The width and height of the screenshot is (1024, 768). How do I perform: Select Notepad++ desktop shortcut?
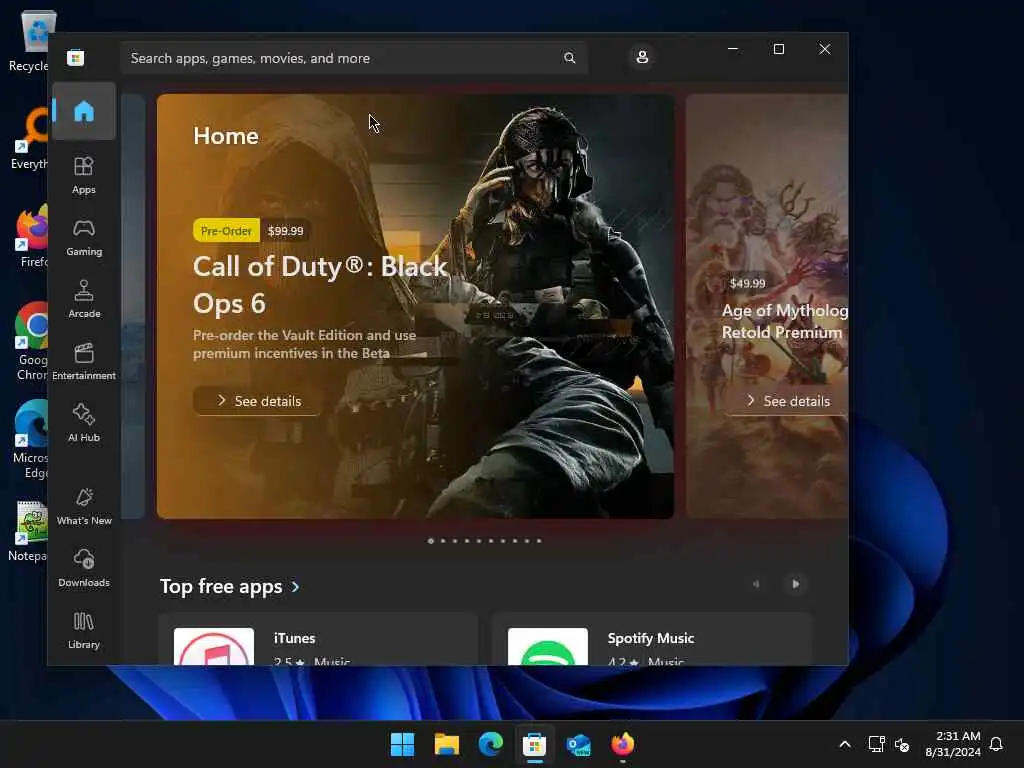tap(28, 531)
